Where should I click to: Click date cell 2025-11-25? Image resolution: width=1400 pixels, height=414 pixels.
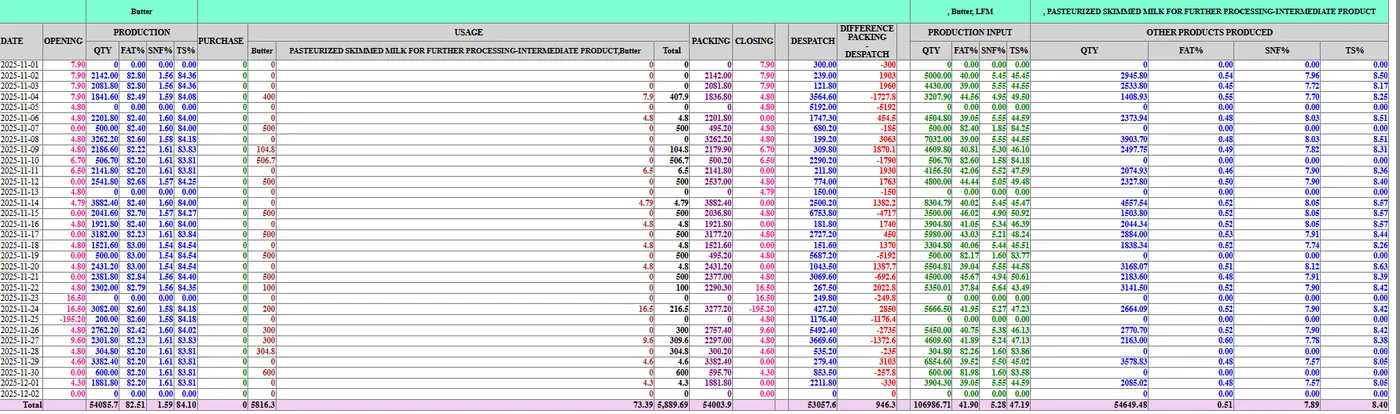click(21, 319)
